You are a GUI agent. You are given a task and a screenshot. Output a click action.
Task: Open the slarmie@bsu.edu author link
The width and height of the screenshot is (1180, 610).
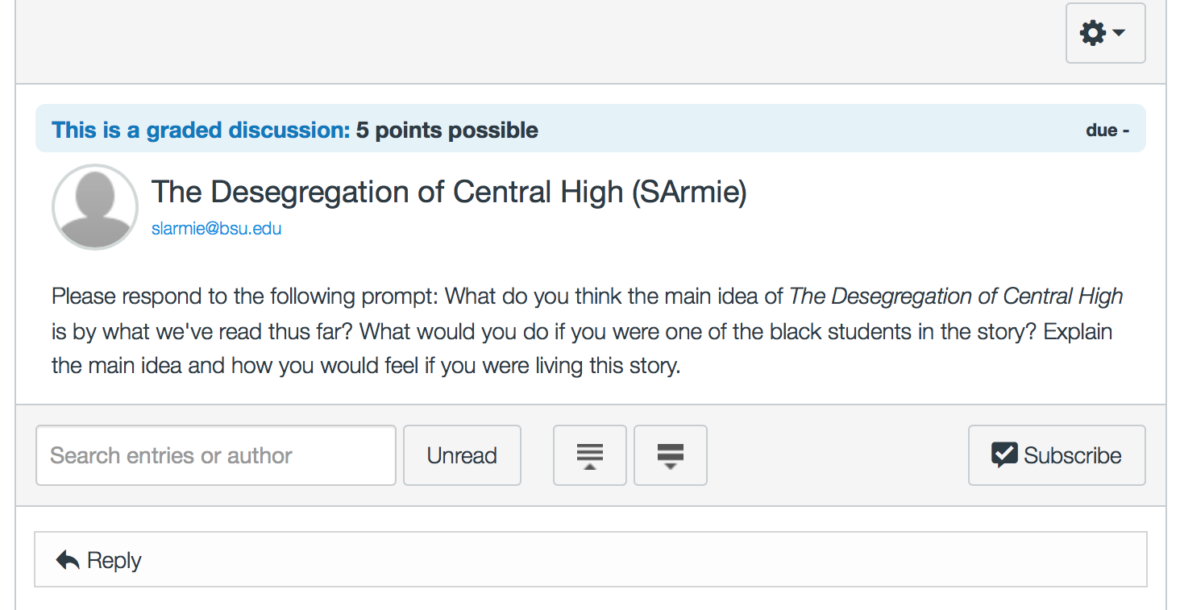pos(216,229)
